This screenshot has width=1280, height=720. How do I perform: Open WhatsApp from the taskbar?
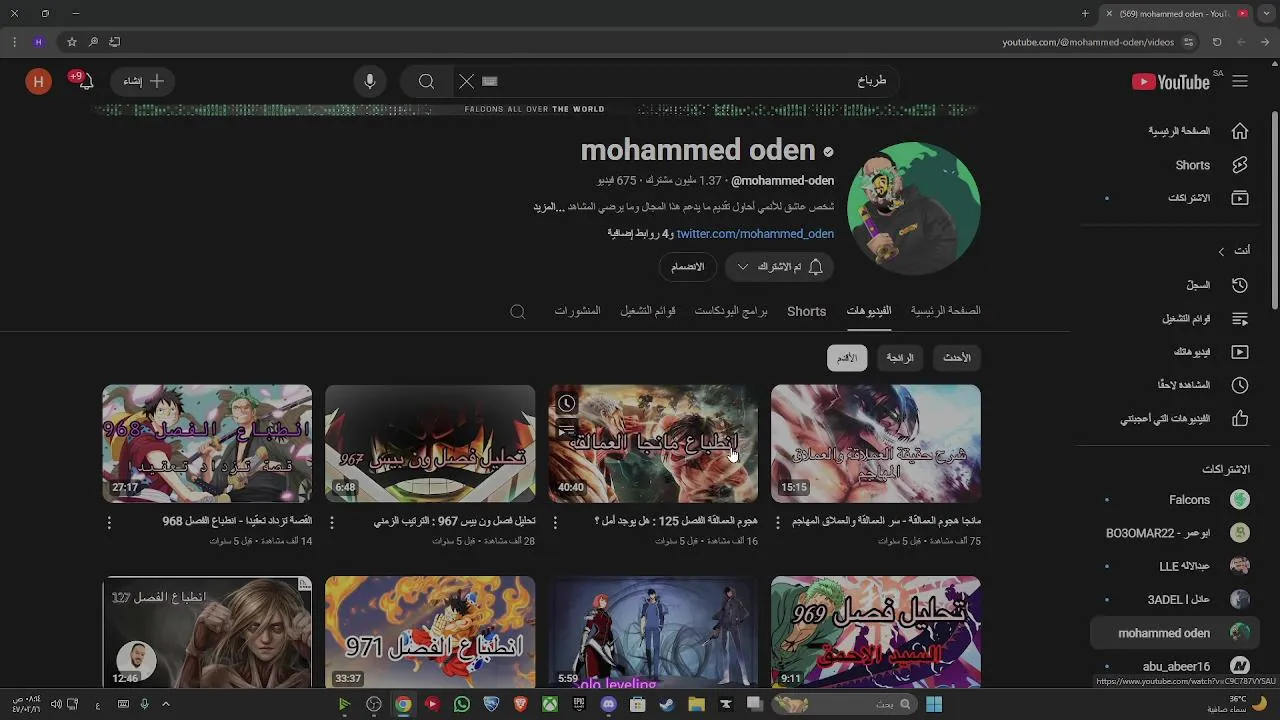[462, 704]
